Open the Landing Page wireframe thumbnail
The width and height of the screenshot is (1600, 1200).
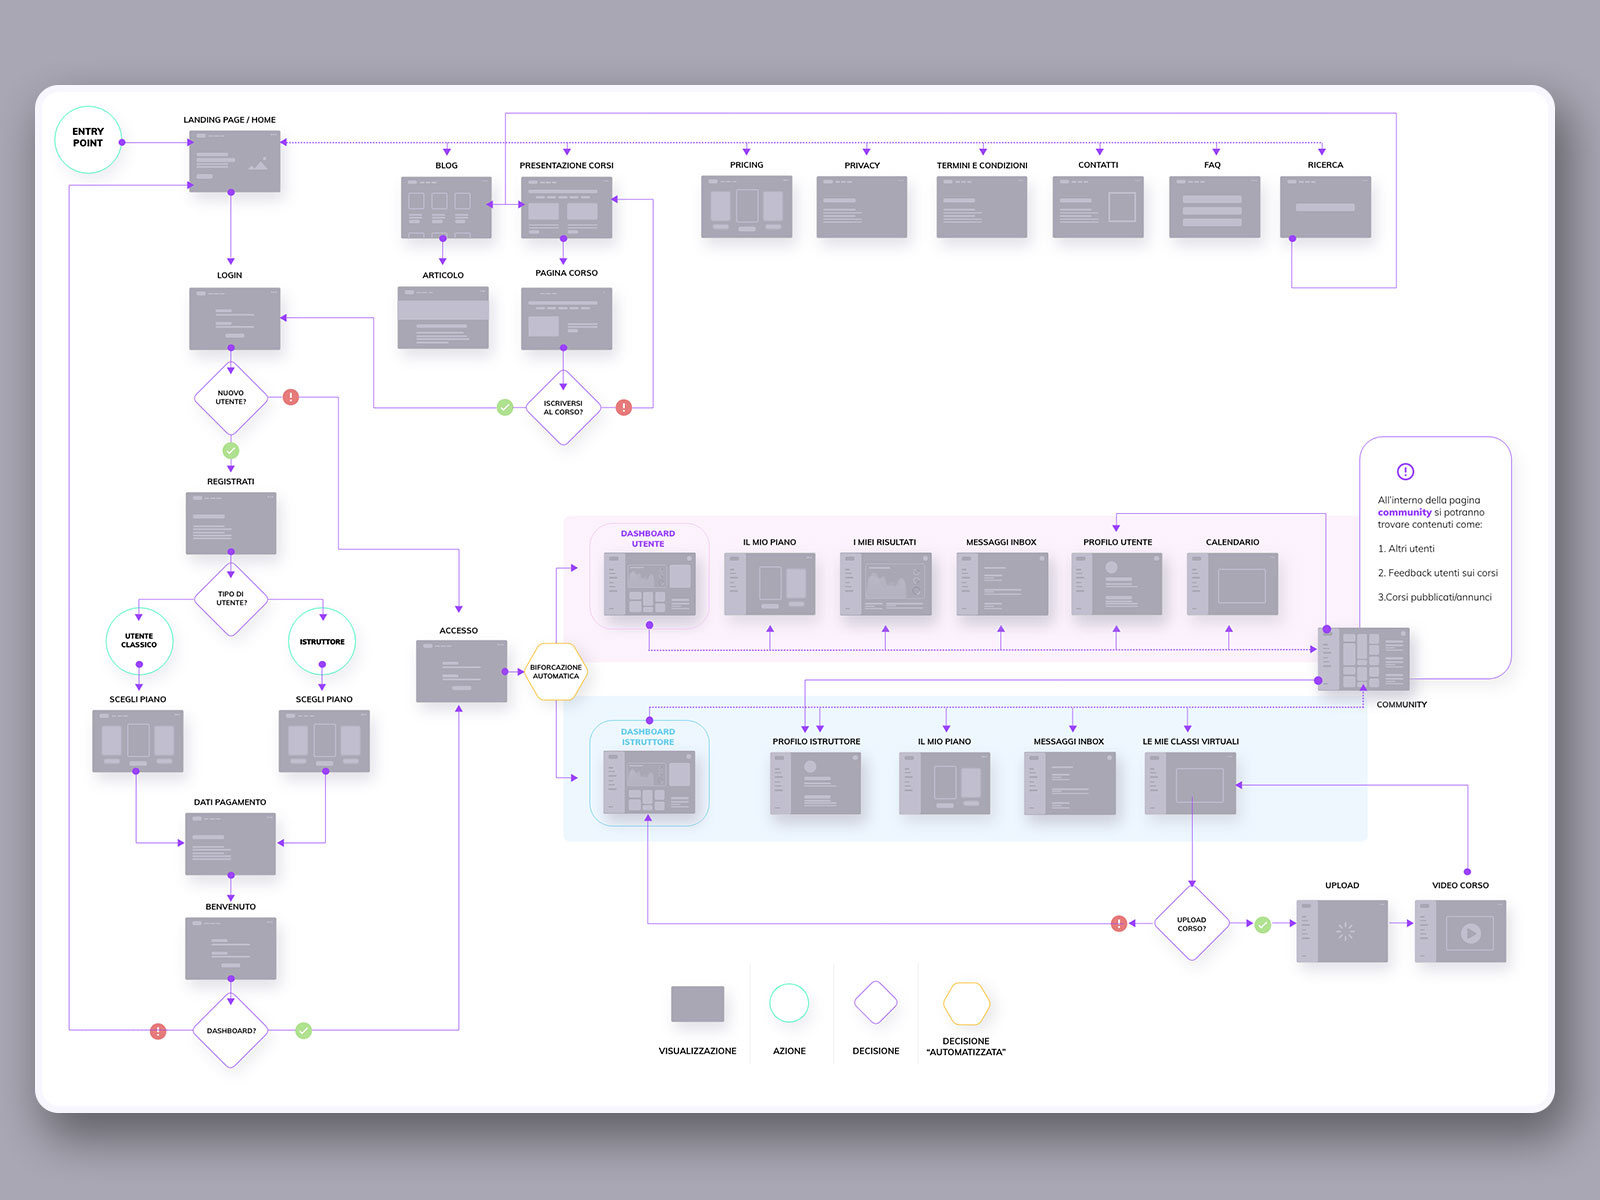(x=235, y=160)
